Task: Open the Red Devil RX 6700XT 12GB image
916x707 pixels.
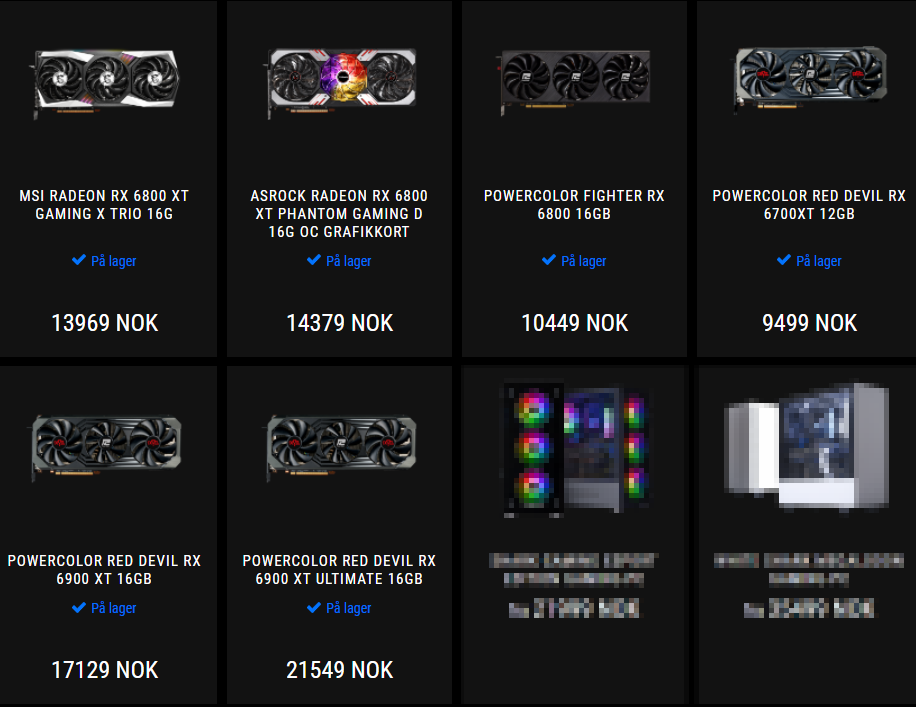Action: pos(811,78)
